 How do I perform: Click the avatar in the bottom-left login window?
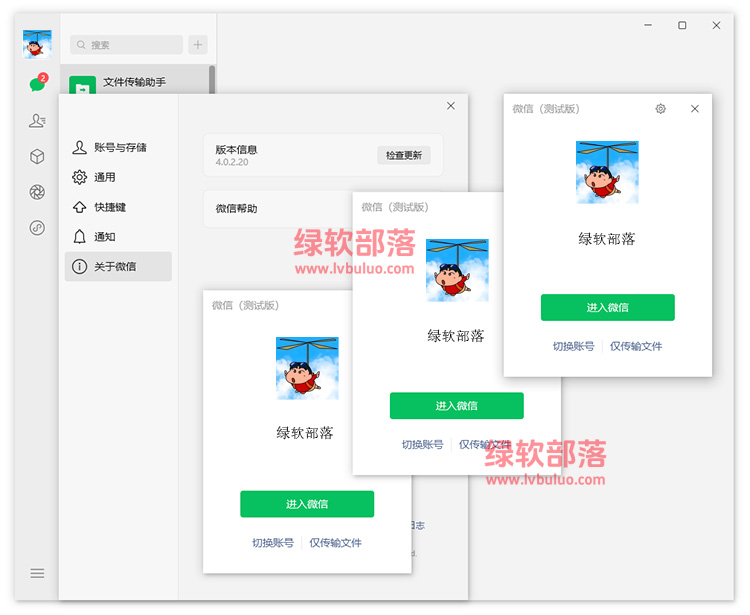307,368
